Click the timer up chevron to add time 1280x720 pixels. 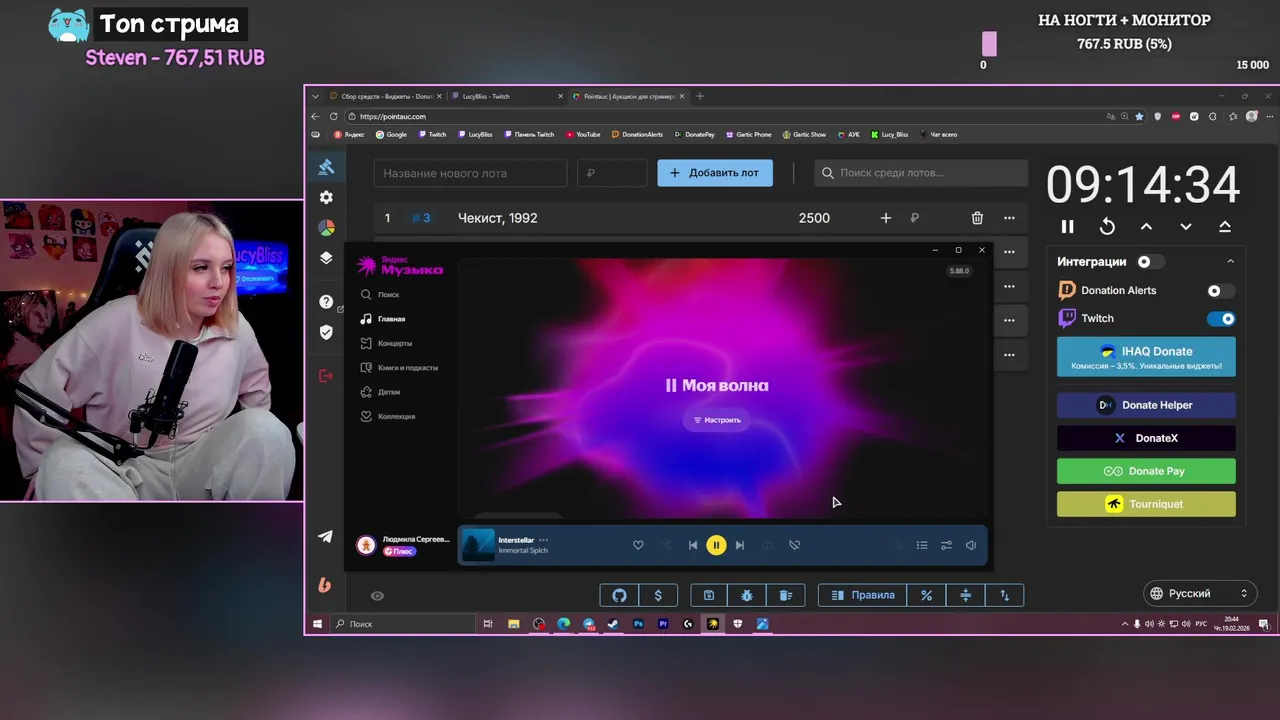(1146, 227)
